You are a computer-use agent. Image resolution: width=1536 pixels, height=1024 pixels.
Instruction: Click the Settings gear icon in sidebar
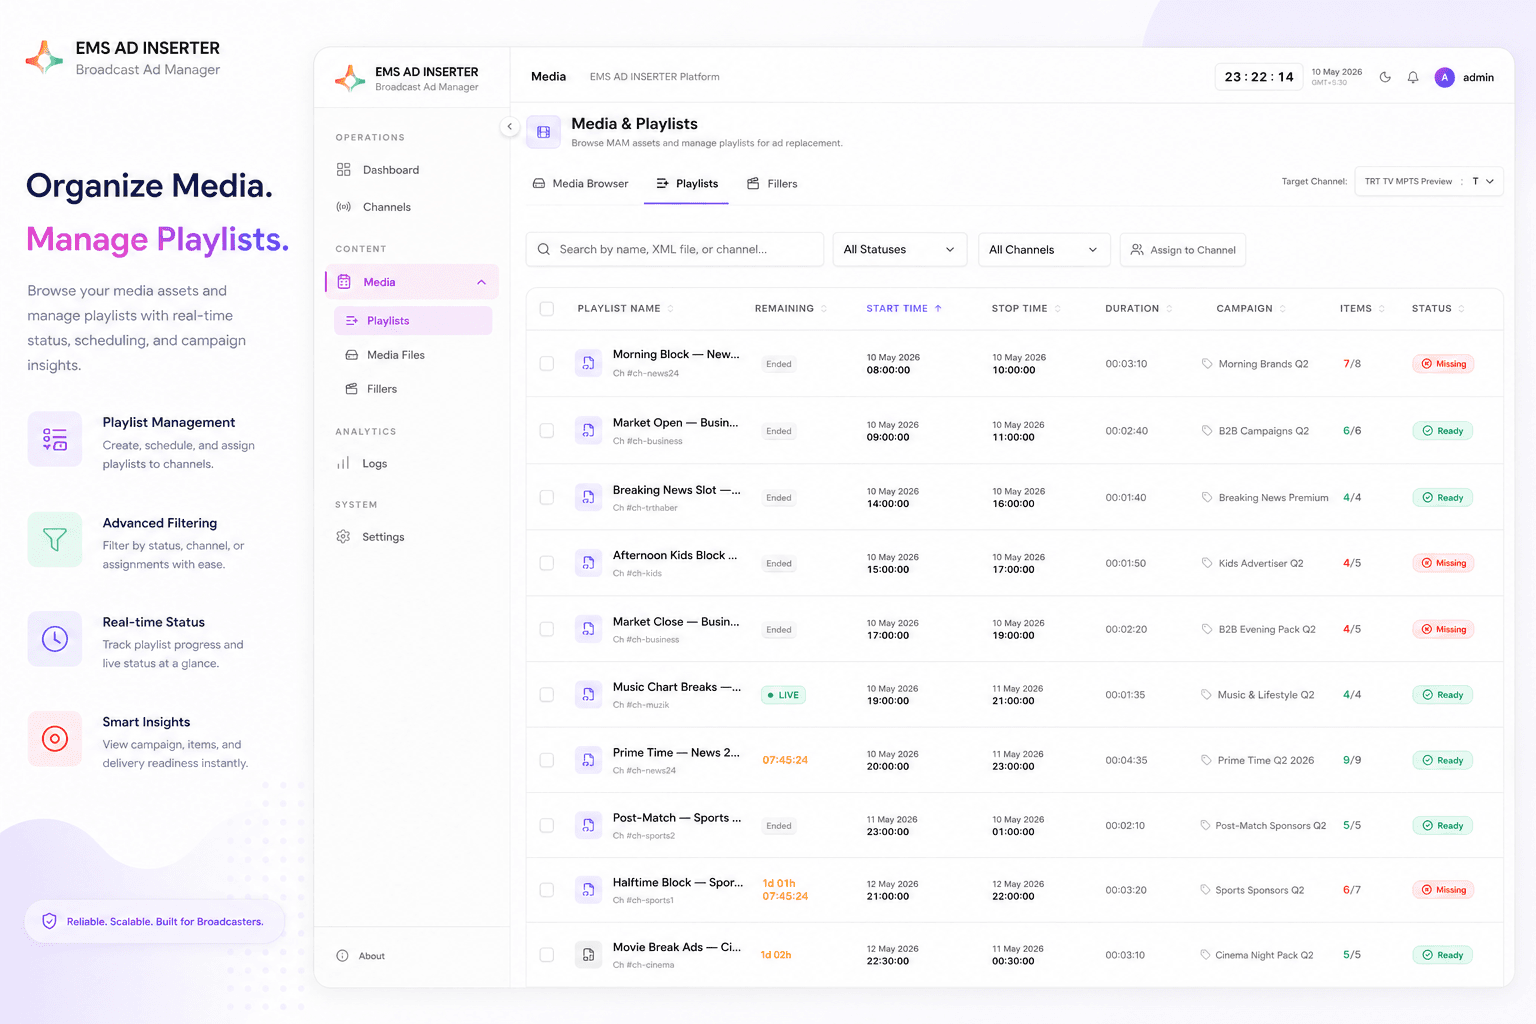click(343, 537)
